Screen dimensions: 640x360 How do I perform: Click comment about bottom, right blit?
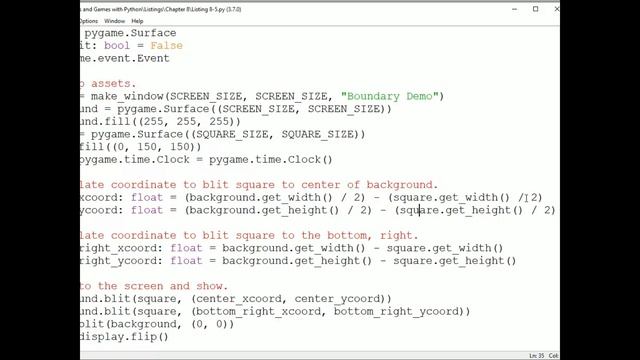pyautogui.click(x=249, y=236)
